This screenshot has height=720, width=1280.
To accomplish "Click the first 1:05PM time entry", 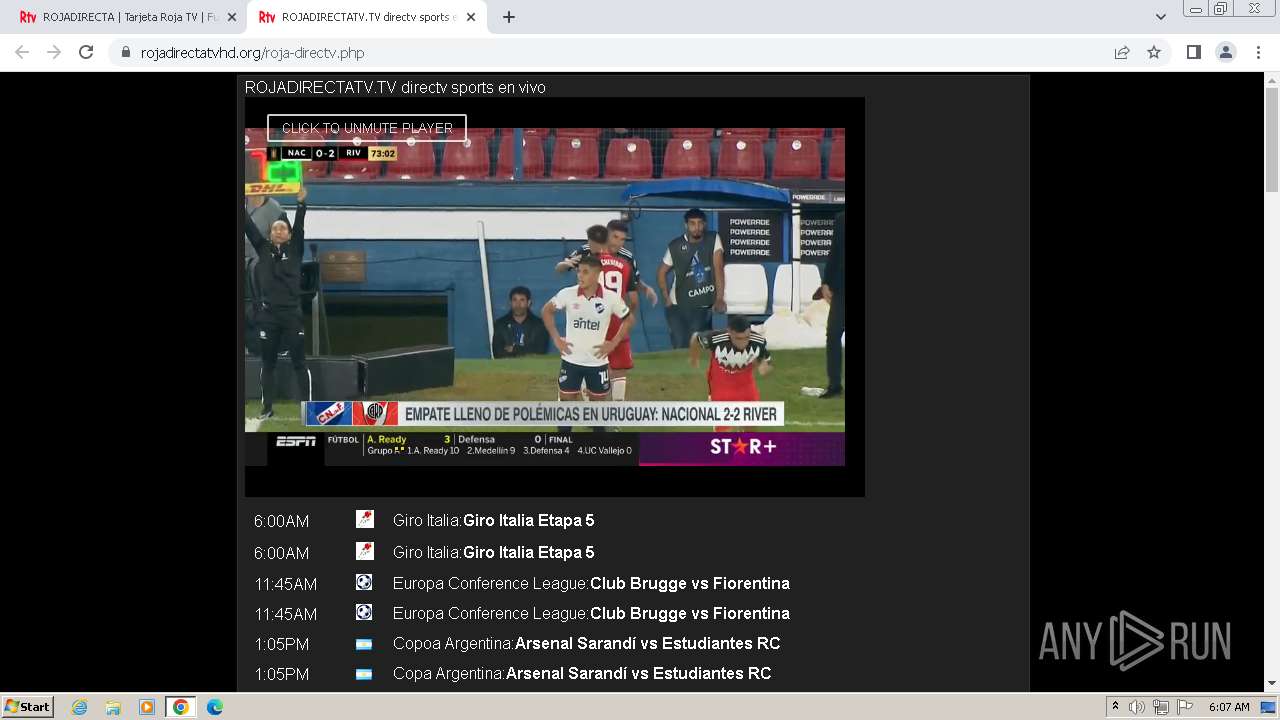I will (x=281, y=644).
